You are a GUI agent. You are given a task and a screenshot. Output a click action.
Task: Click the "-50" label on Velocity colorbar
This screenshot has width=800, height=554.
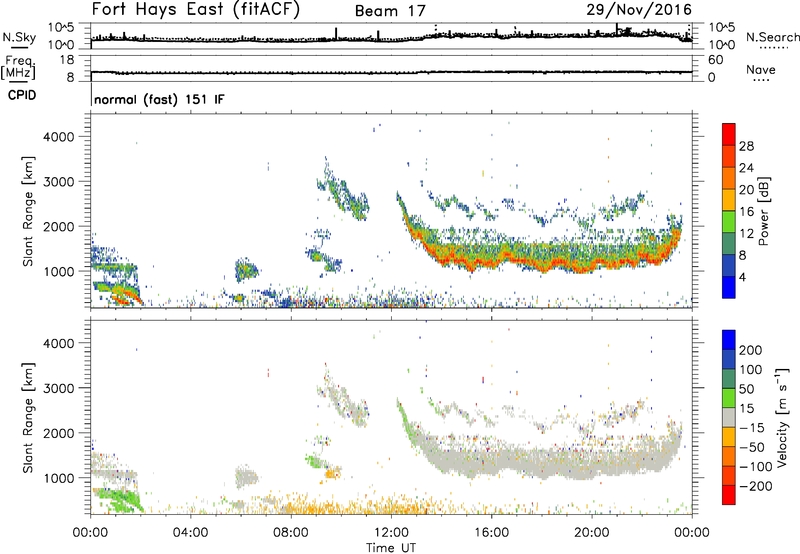753,447
